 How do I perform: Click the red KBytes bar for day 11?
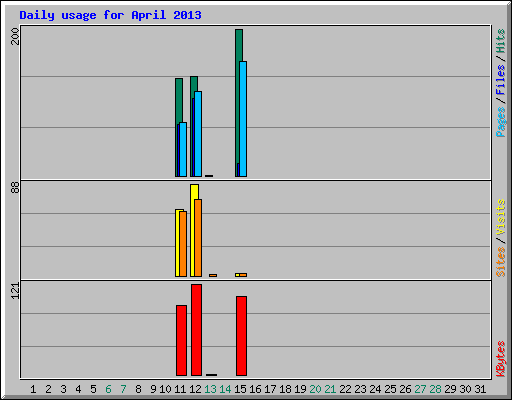[182, 340]
